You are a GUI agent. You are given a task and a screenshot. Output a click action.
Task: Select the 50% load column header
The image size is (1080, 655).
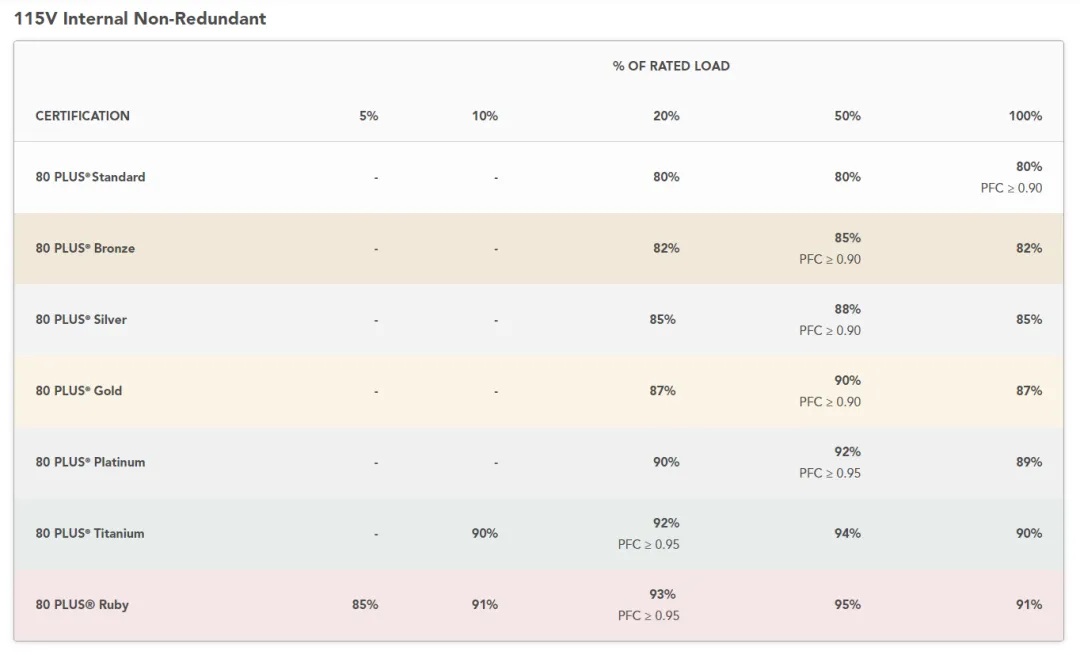(847, 116)
